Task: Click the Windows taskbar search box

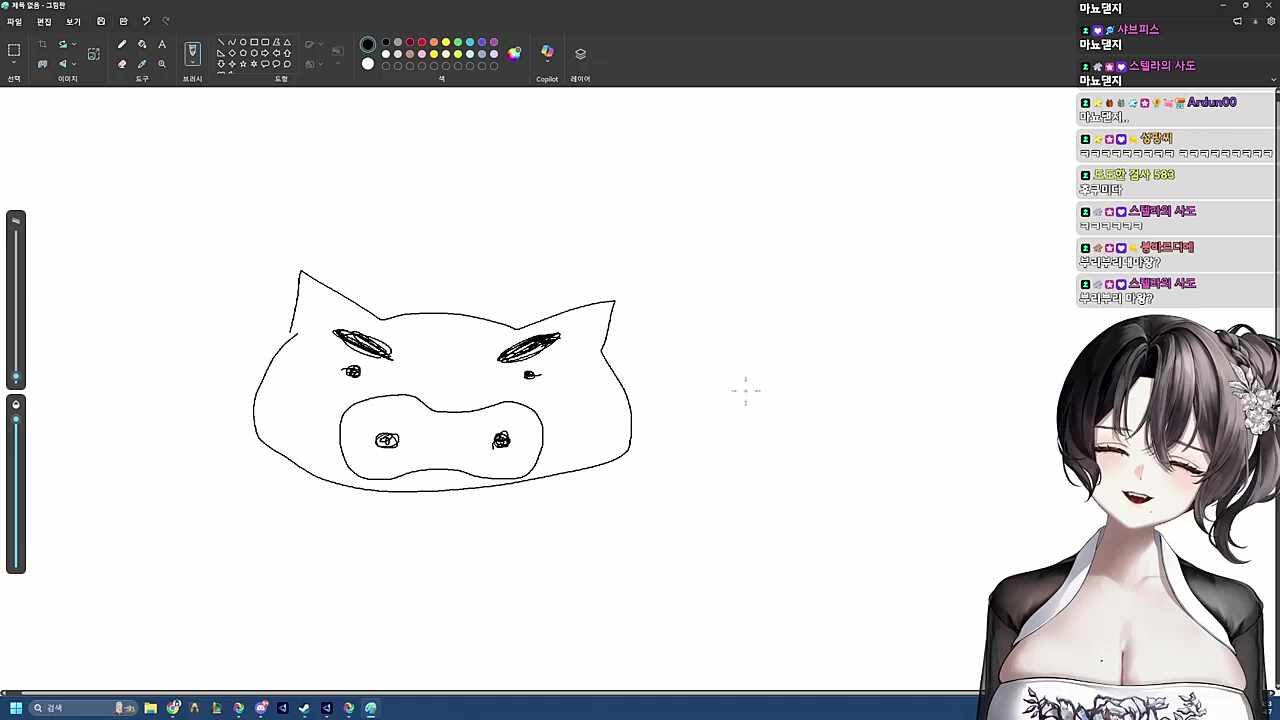Action: click(70, 708)
